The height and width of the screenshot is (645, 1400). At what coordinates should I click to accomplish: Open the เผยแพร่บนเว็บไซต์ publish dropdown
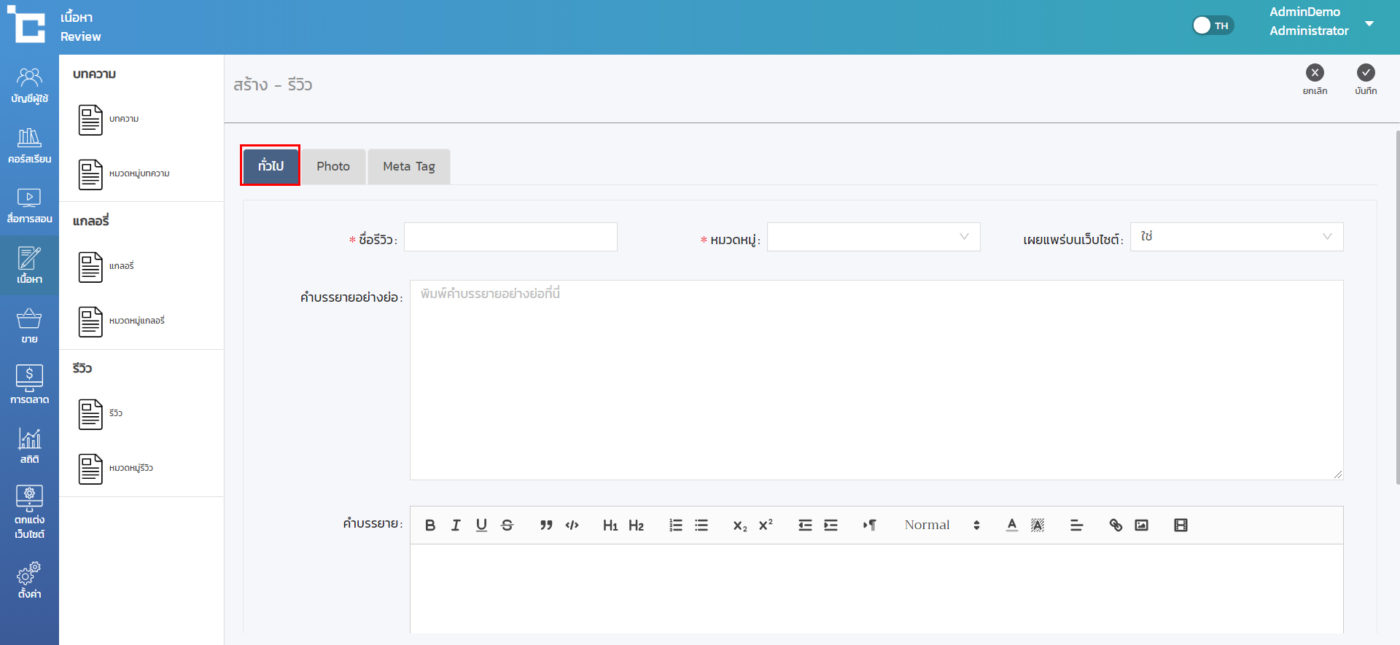click(x=1236, y=237)
